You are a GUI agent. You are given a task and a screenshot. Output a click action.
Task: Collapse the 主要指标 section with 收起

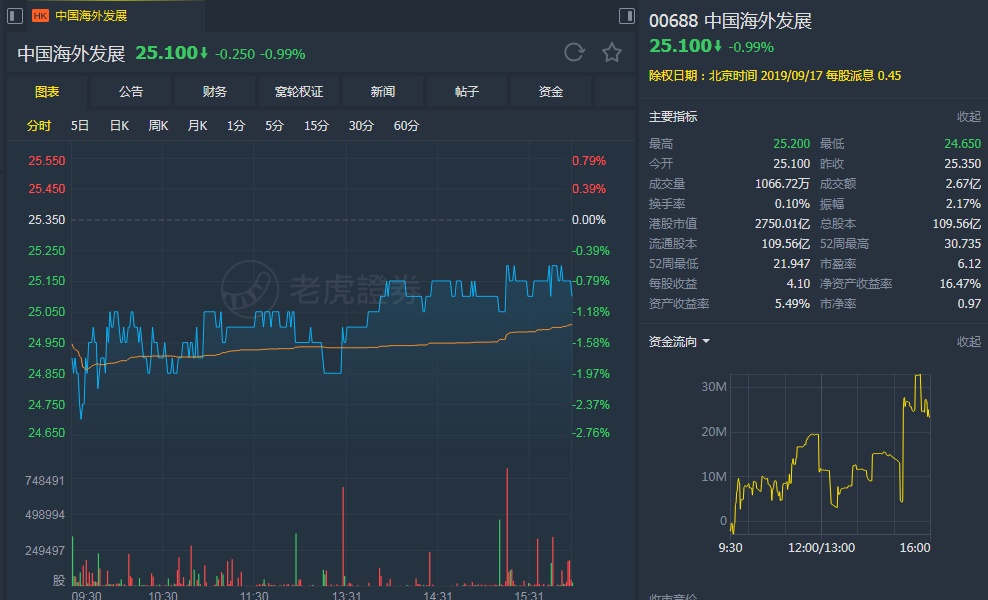tap(969, 117)
